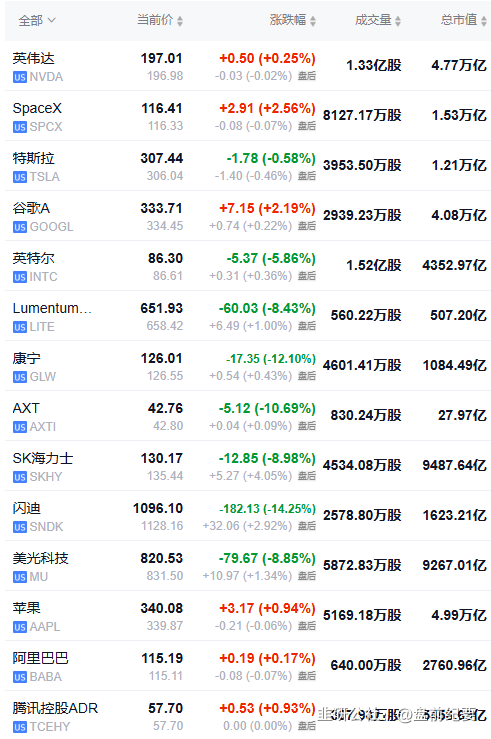The image size is (491, 739).
Task: Open the SpaceX SPCX stock
Action: (248, 116)
